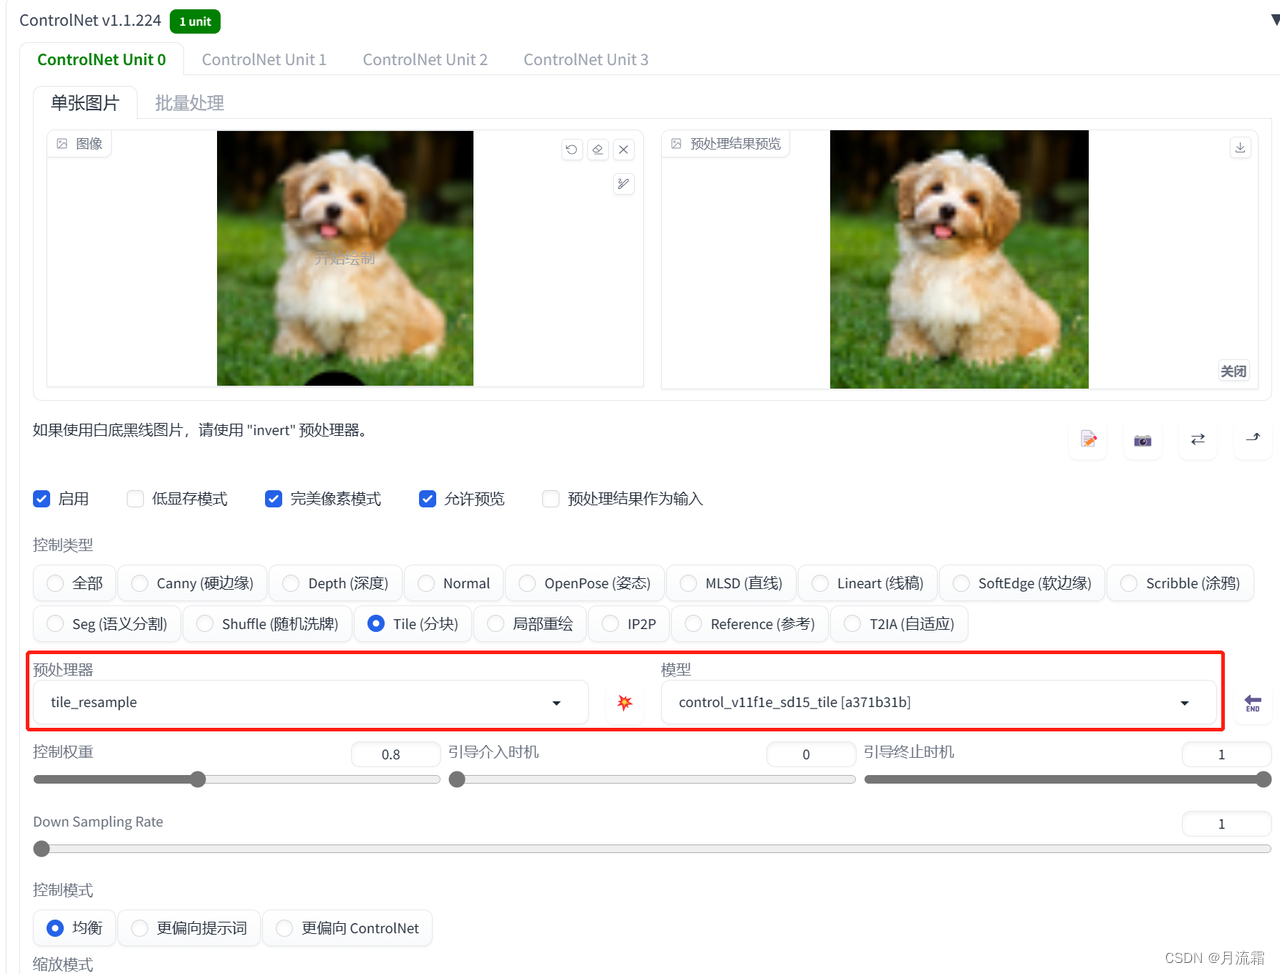The width and height of the screenshot is (1280, 974).
Task: Select Lineart (线稿) control type
Action: coord(868,583)
